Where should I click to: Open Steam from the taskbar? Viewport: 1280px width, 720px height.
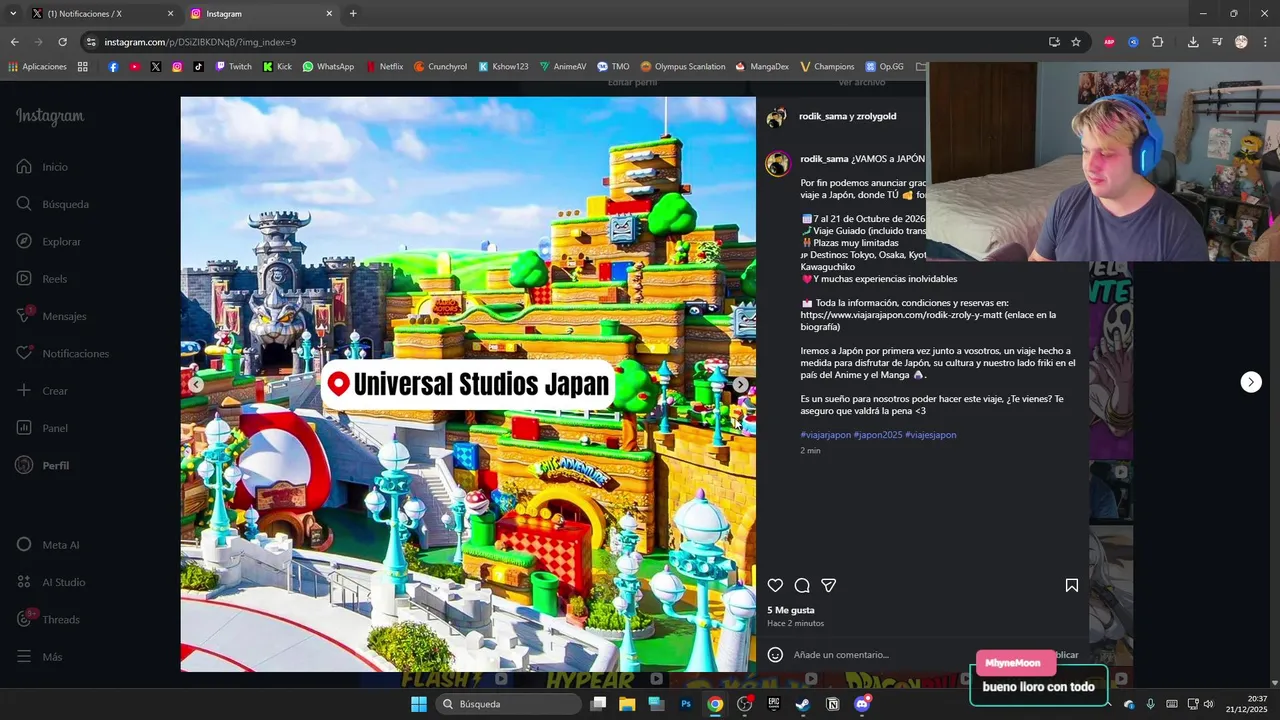[x=803, y=704]
